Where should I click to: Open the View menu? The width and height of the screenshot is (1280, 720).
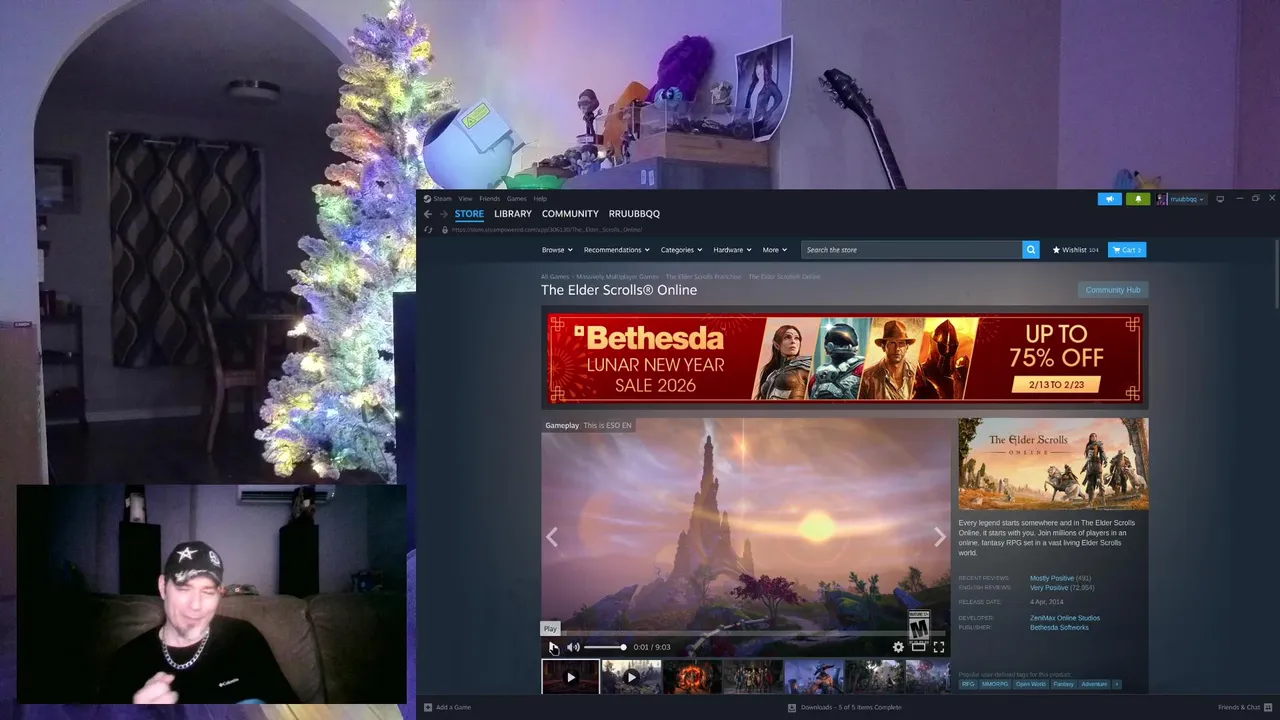point(465,199)
